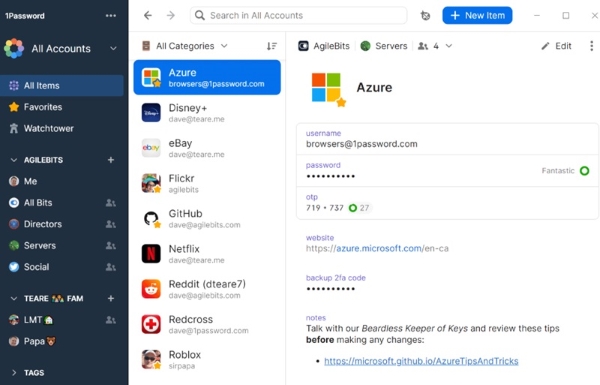Expand the shared with 4 people dropdown

pyautogui.click(x=435, y=46)
